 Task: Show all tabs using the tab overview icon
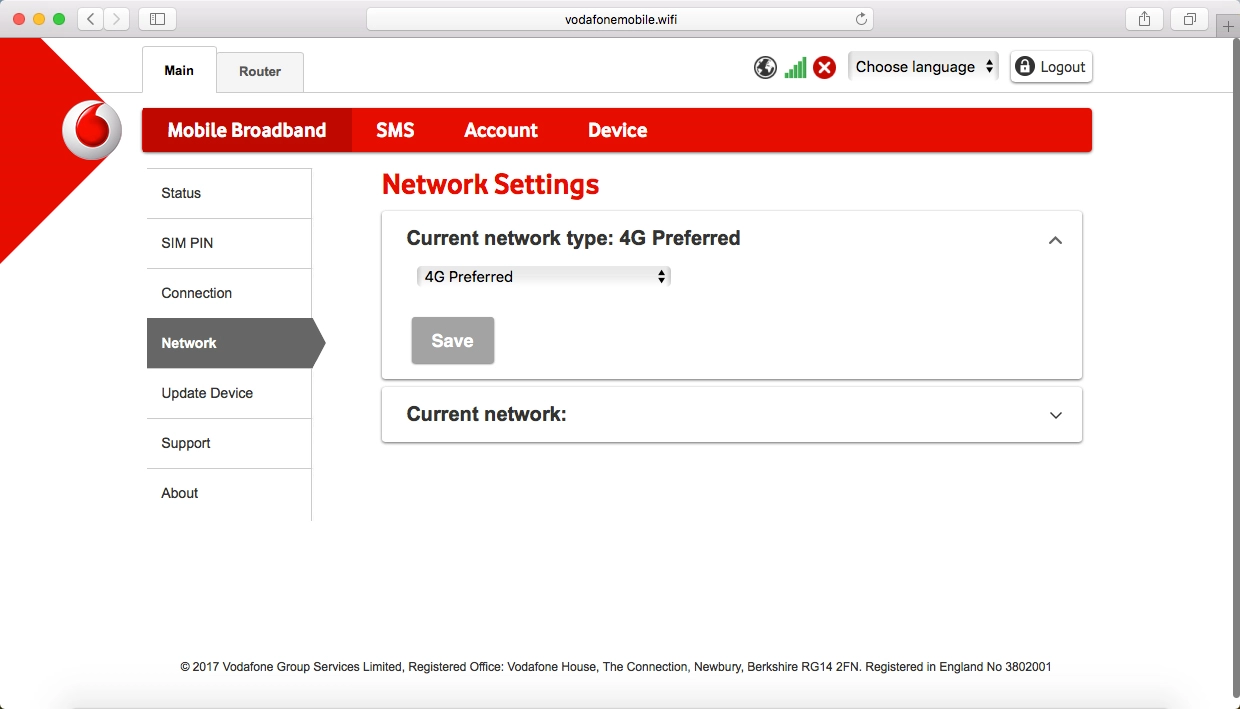point(1190,19)
